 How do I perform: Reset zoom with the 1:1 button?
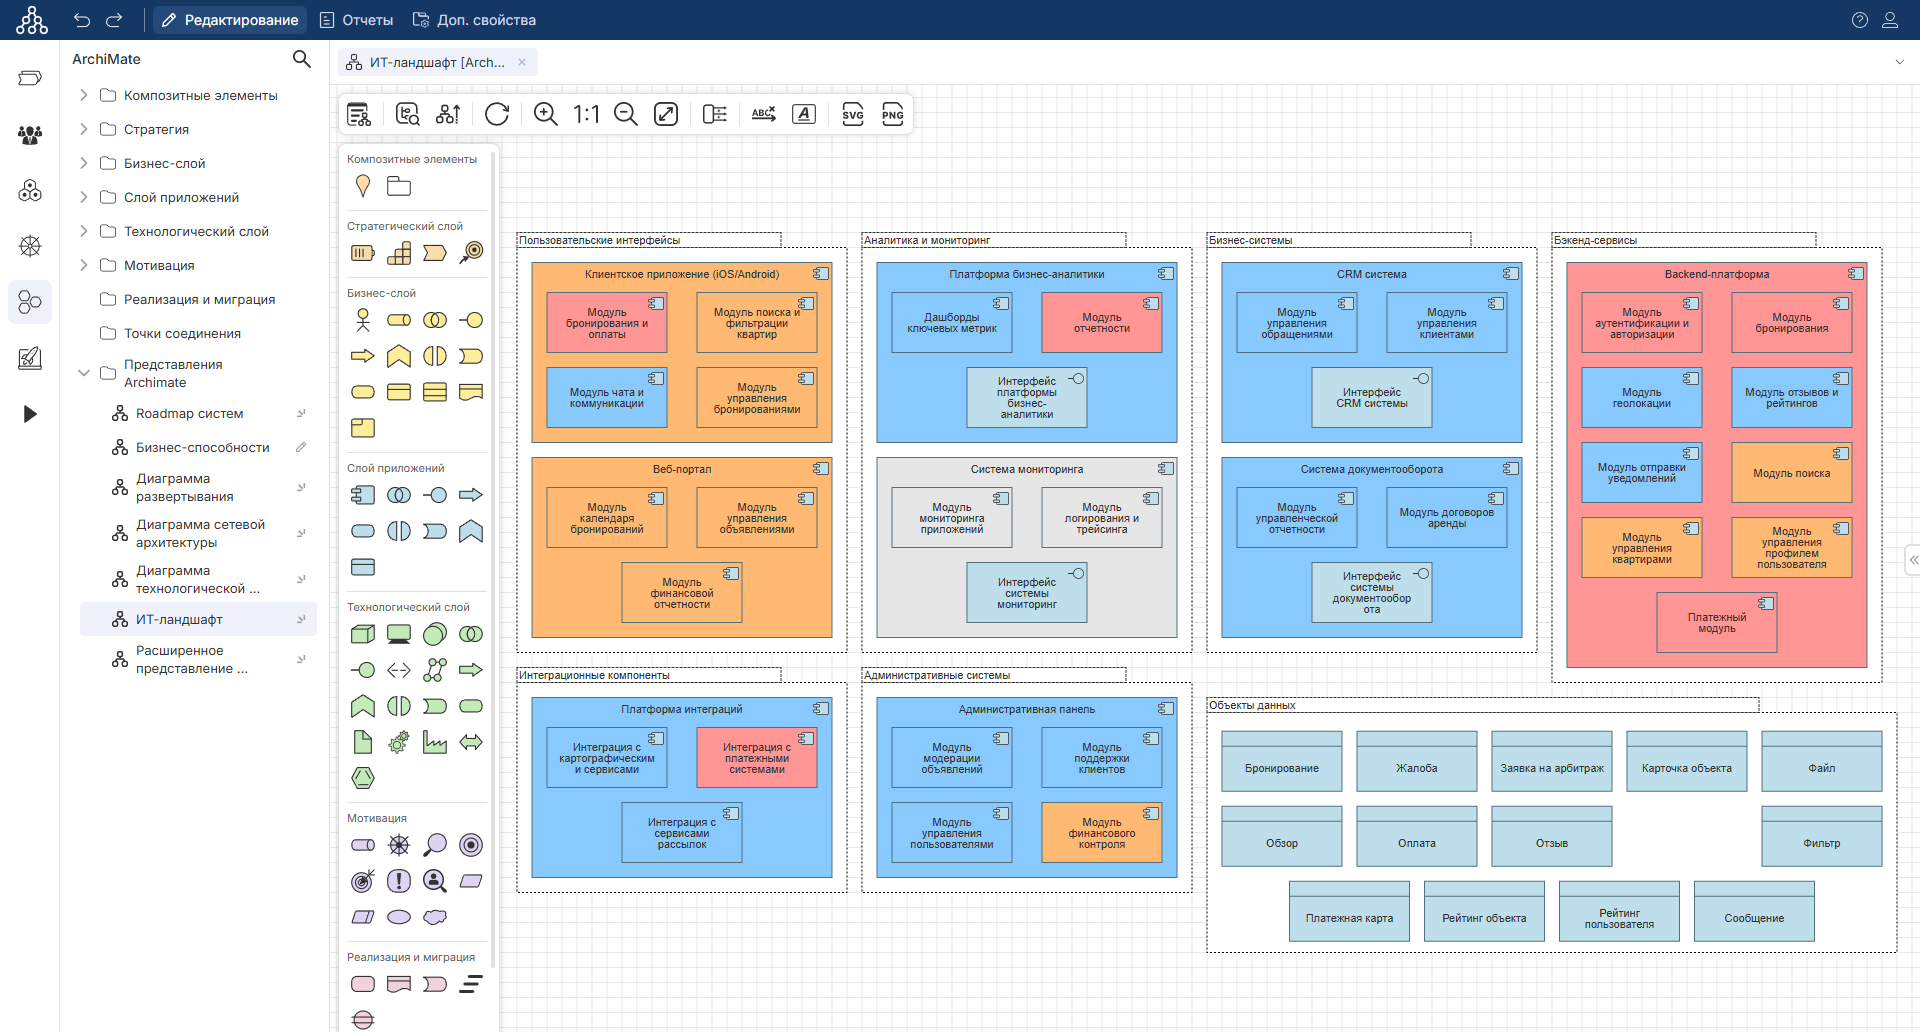tap(586, 114)
